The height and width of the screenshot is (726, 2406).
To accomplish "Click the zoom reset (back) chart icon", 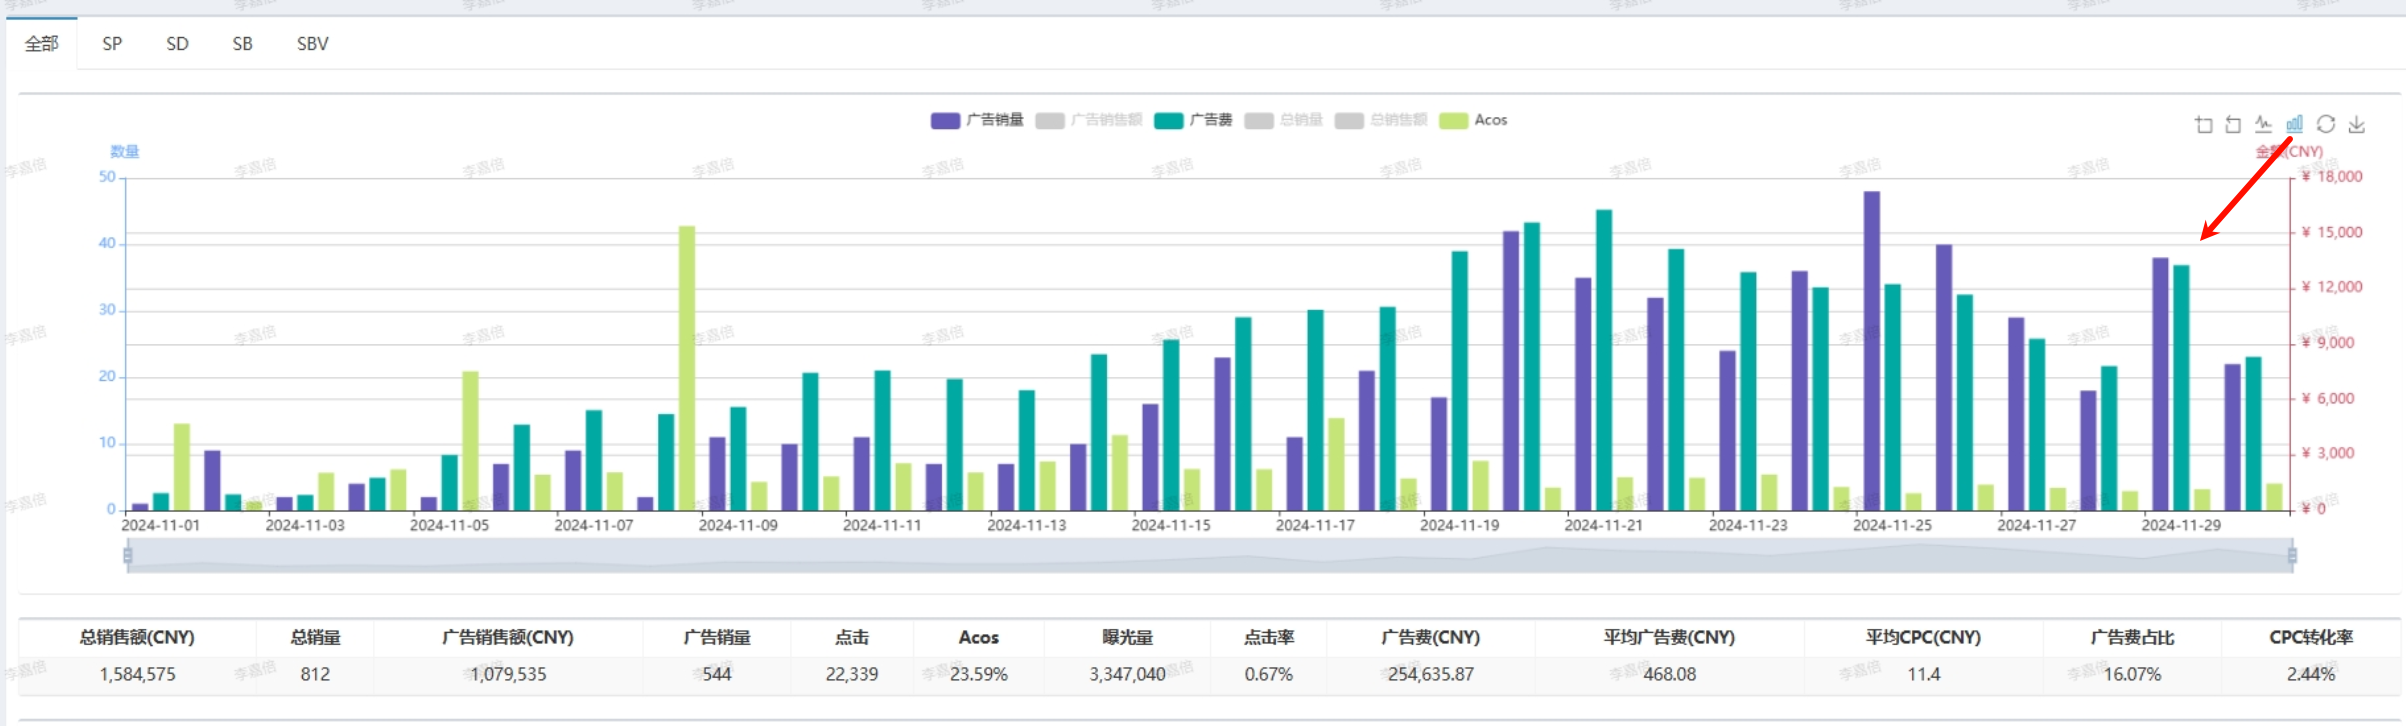I will click(x=2233, y=125).
